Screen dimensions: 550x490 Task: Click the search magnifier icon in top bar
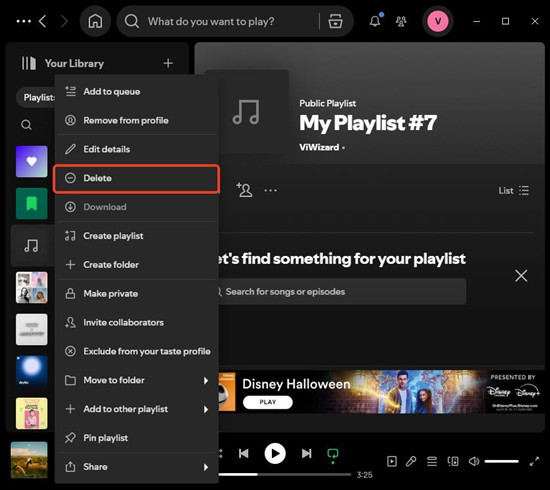pyautogui.click(x=132, y=21)
